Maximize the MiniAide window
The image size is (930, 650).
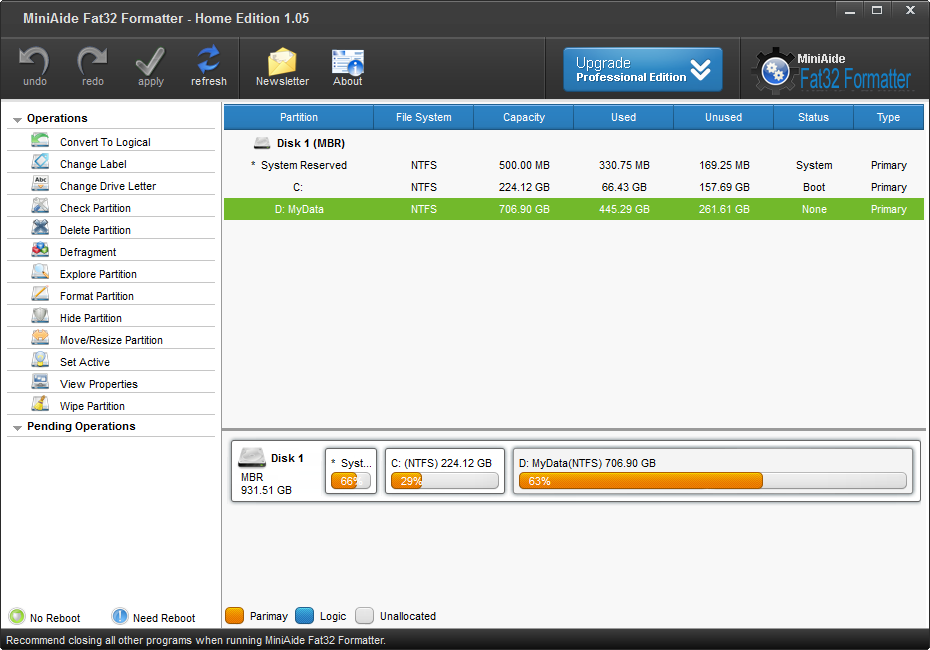(x=877, y=9)
